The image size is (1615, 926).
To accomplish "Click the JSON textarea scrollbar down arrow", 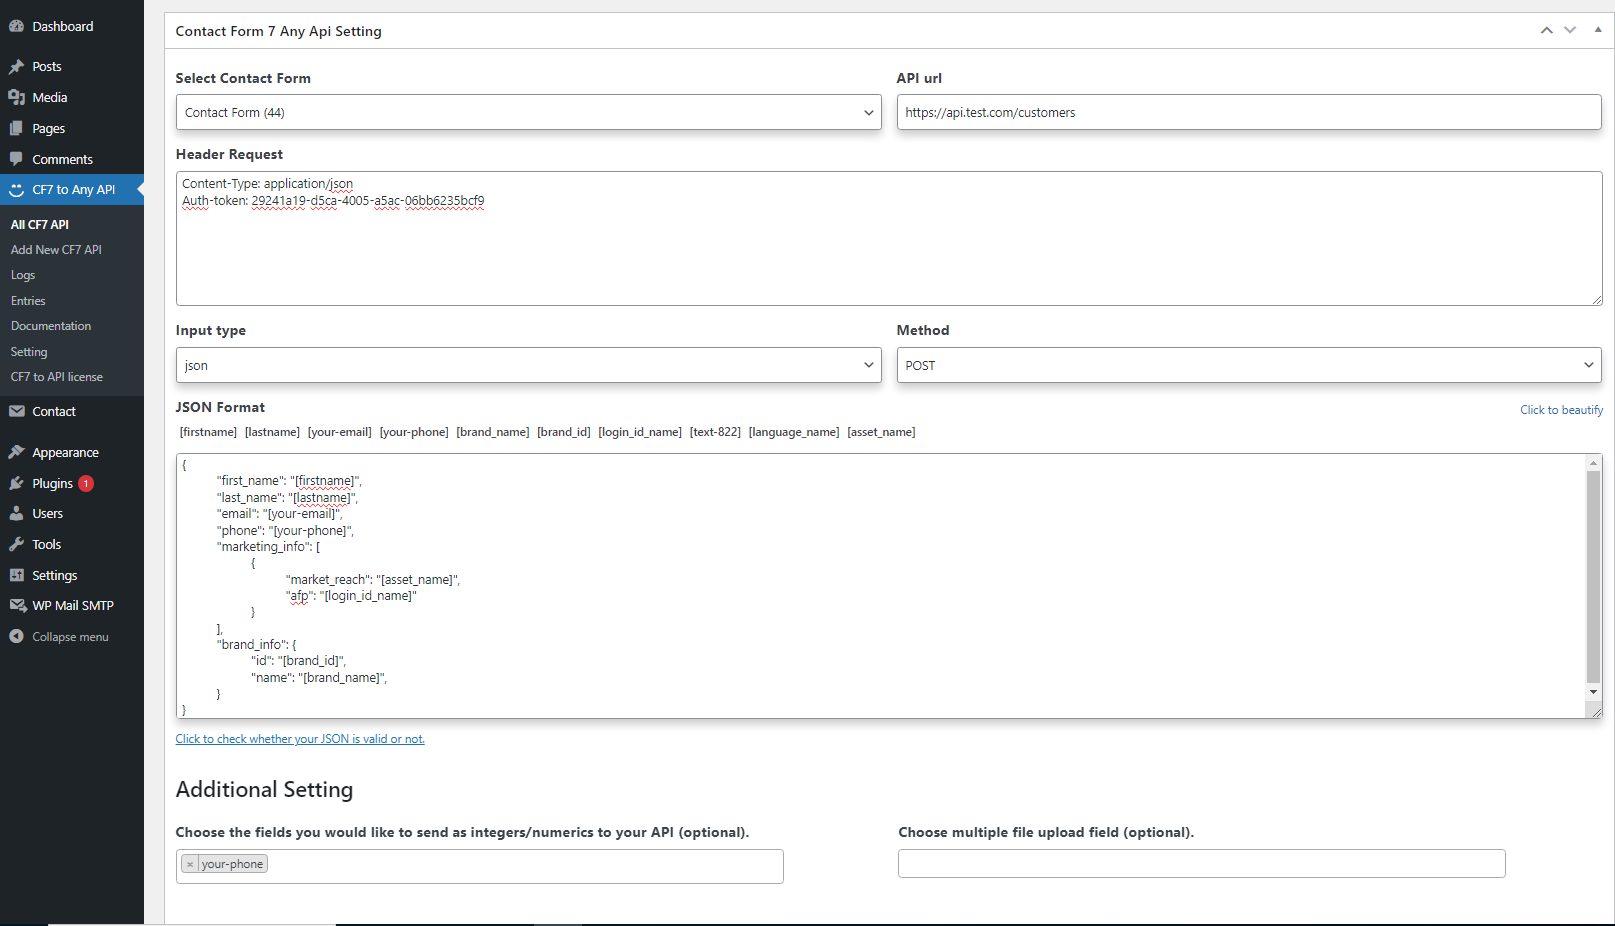I will [1593, 692].
